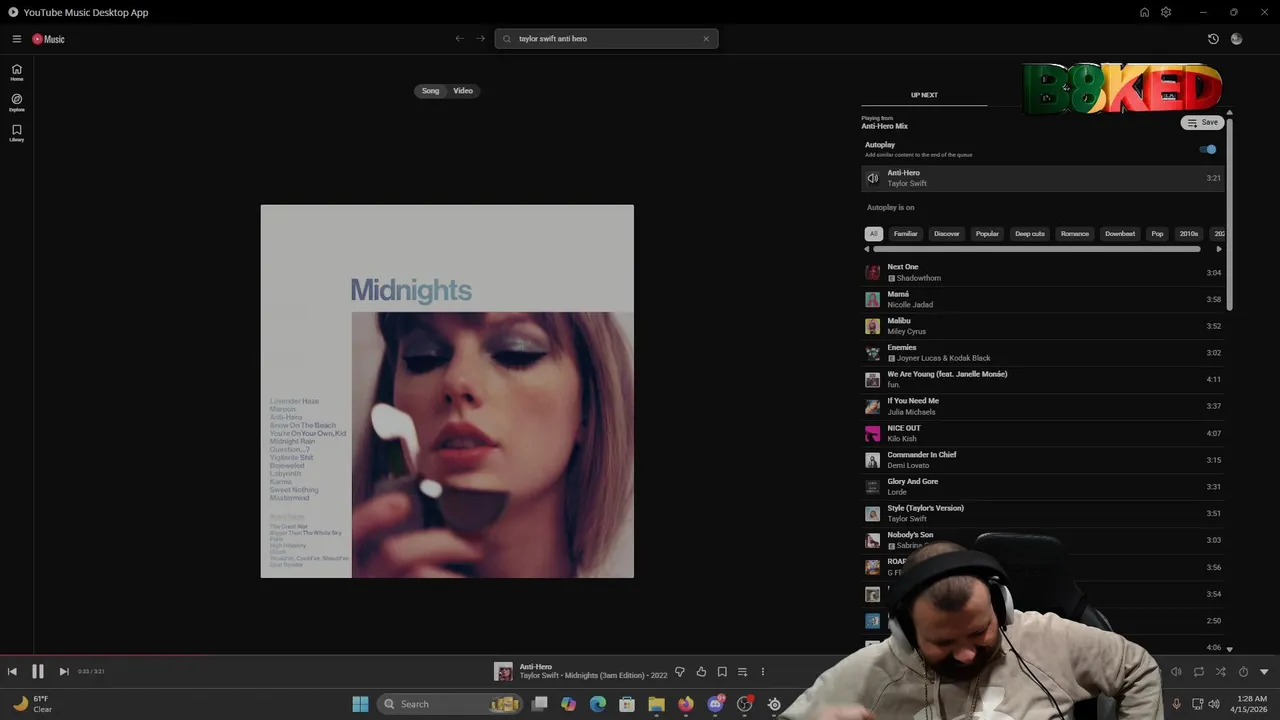Open desktop app settings gear

tap(1166, 12)
